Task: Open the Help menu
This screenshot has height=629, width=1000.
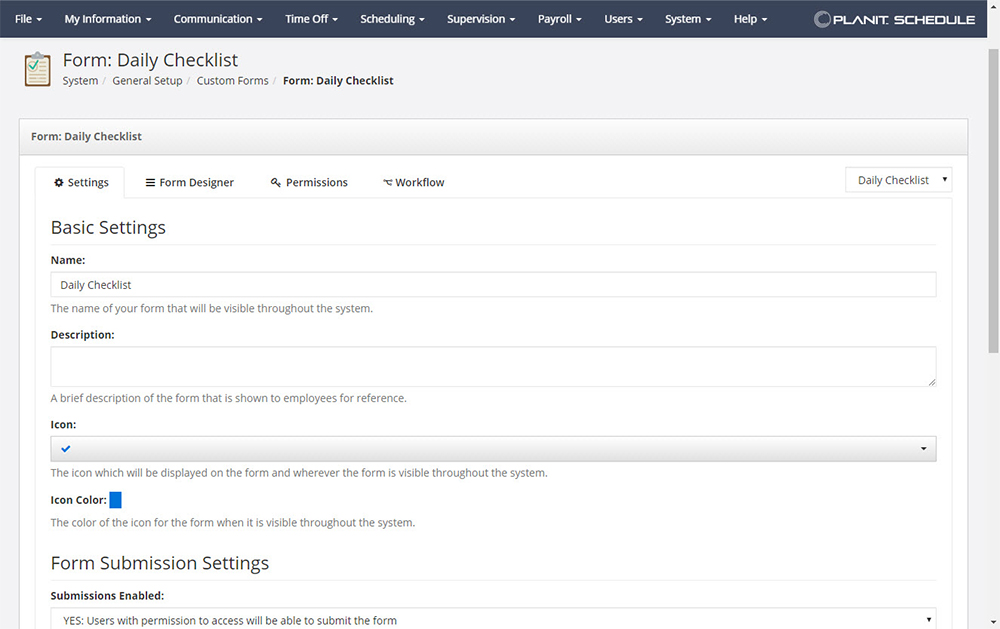Action: (749, 18)
